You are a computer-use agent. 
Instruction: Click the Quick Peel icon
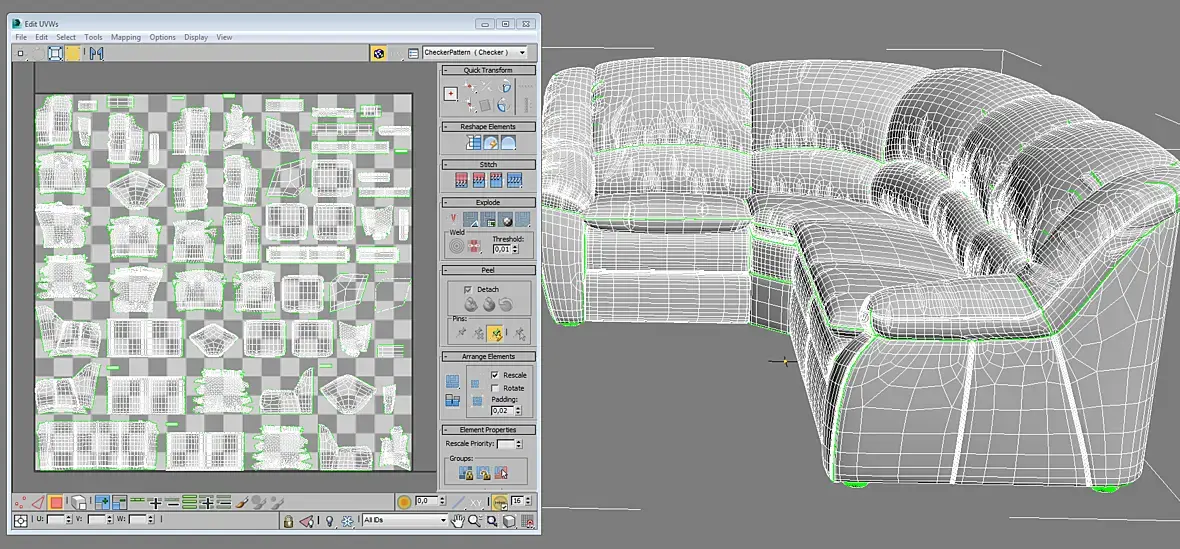click(x=470, y=305)
